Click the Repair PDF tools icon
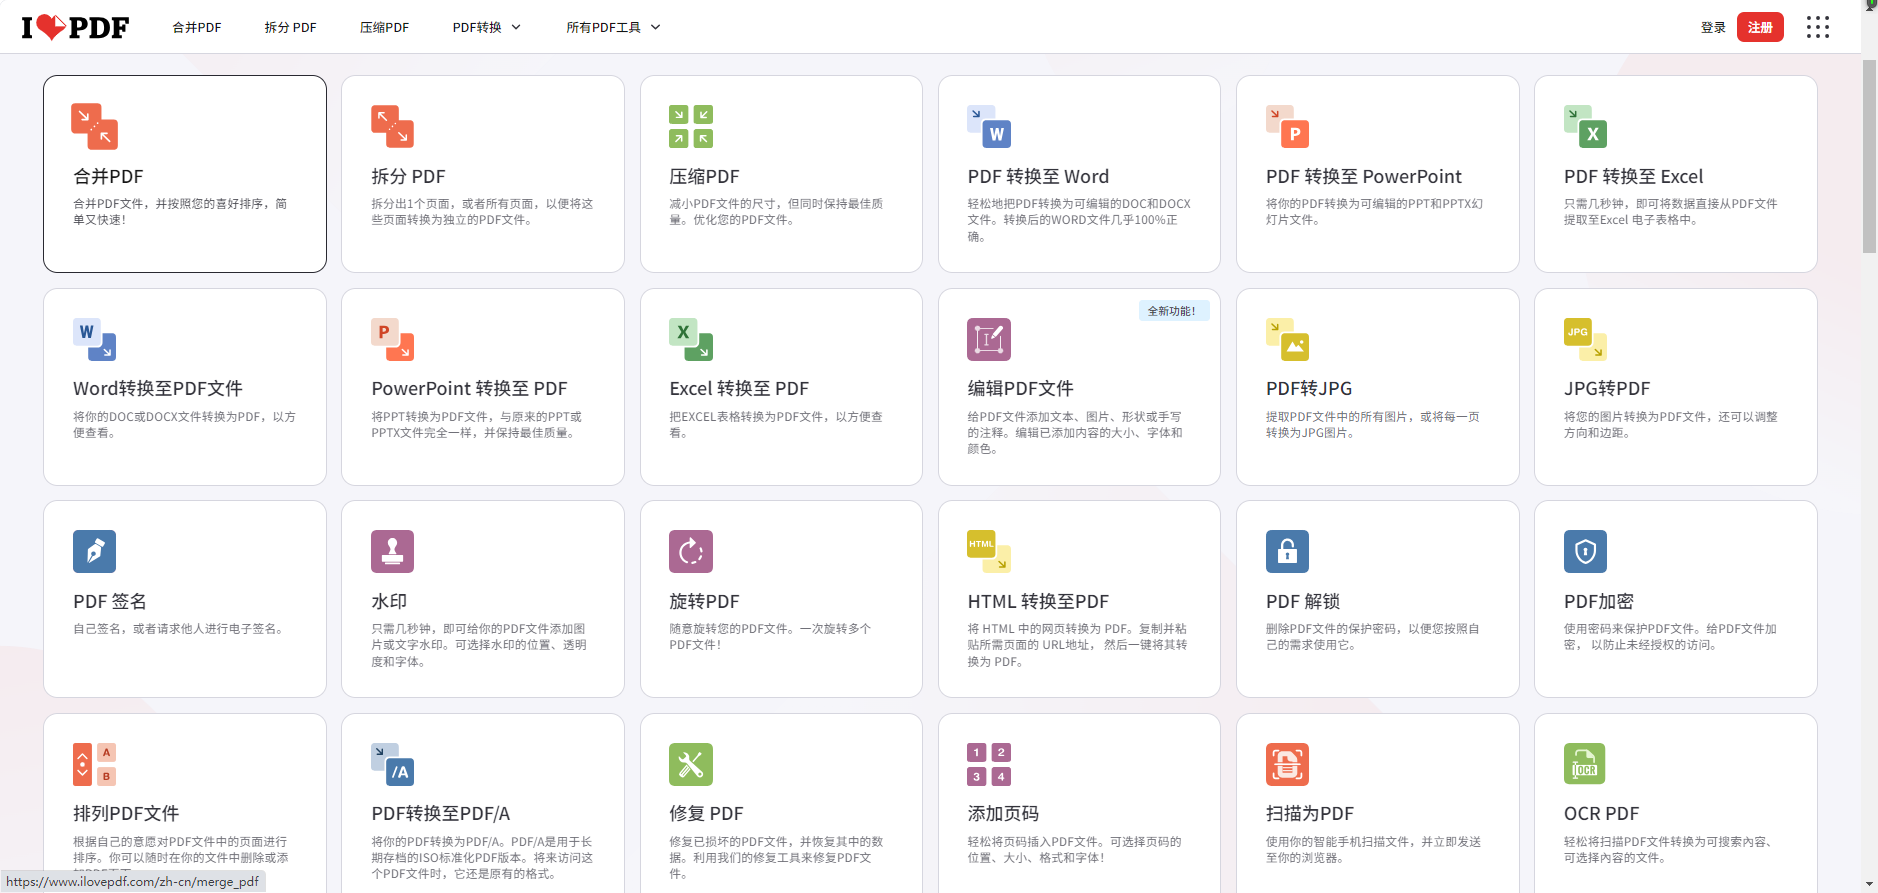1878x893 pixels. pos(691,764)
